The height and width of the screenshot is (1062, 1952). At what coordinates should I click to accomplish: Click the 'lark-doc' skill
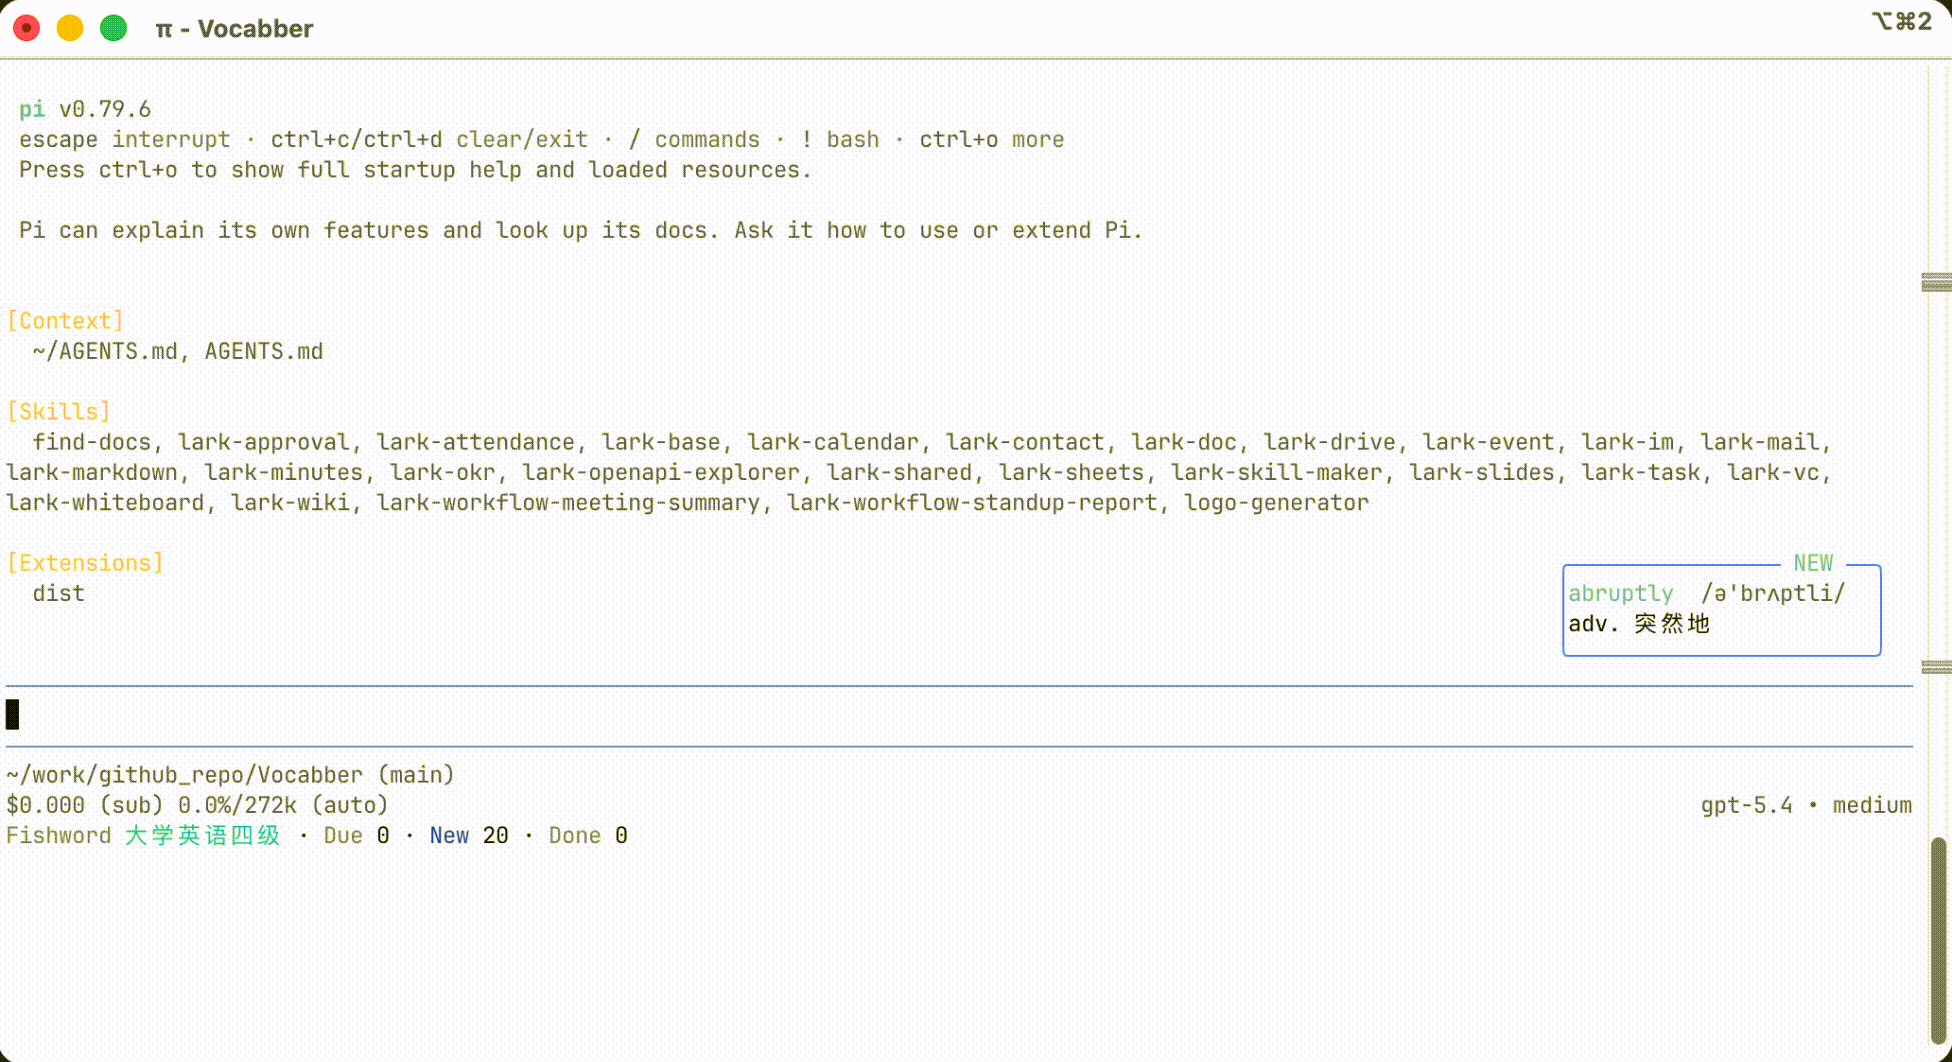point(1184,442)
